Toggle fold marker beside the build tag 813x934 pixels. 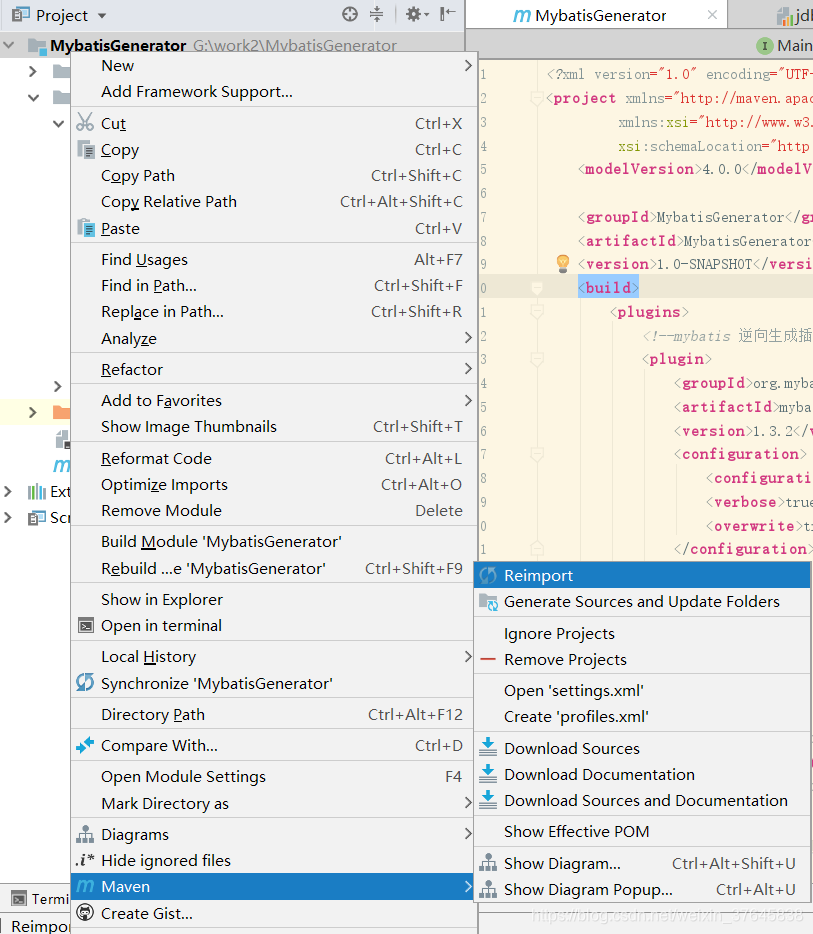click(537, 288)
